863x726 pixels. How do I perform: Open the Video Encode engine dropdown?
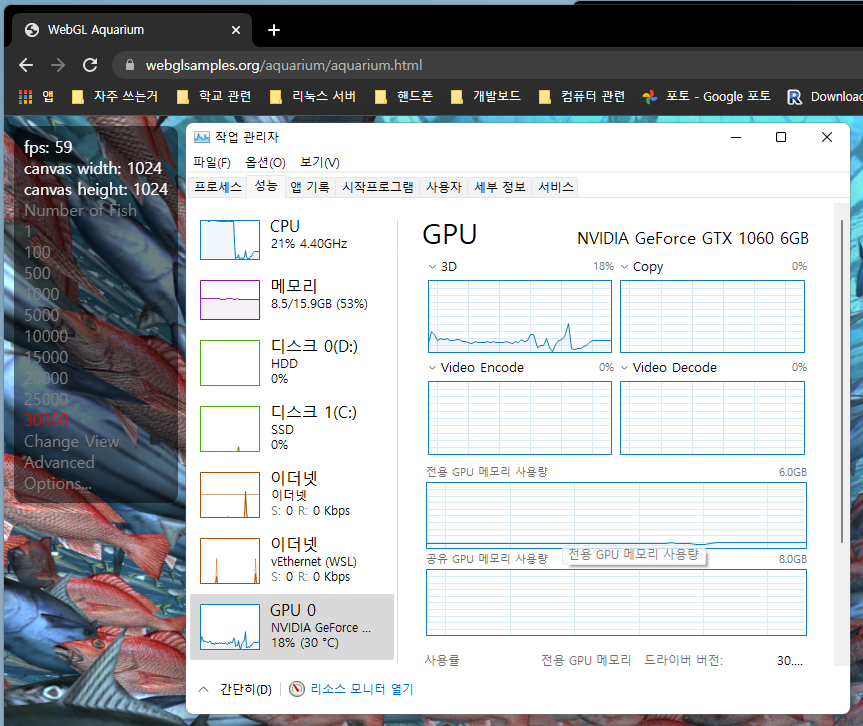pos(432,367)
